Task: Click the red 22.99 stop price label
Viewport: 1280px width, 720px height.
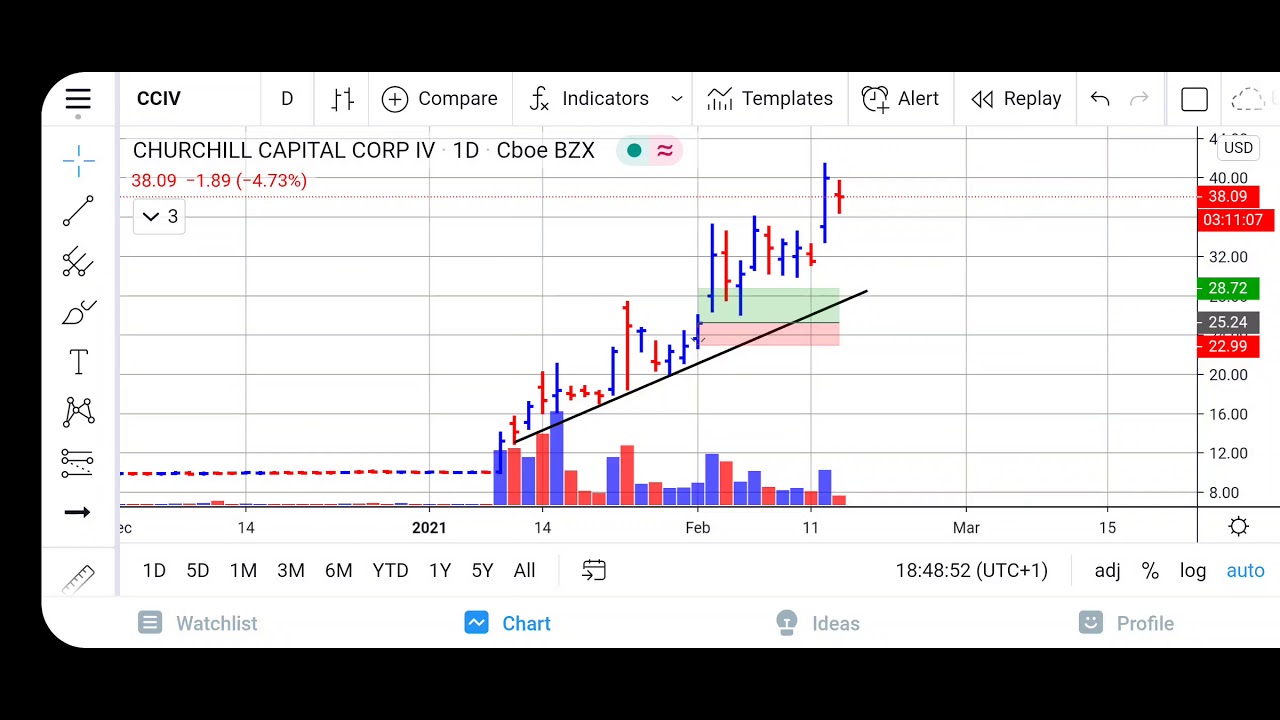Action: pos(1227,346)
